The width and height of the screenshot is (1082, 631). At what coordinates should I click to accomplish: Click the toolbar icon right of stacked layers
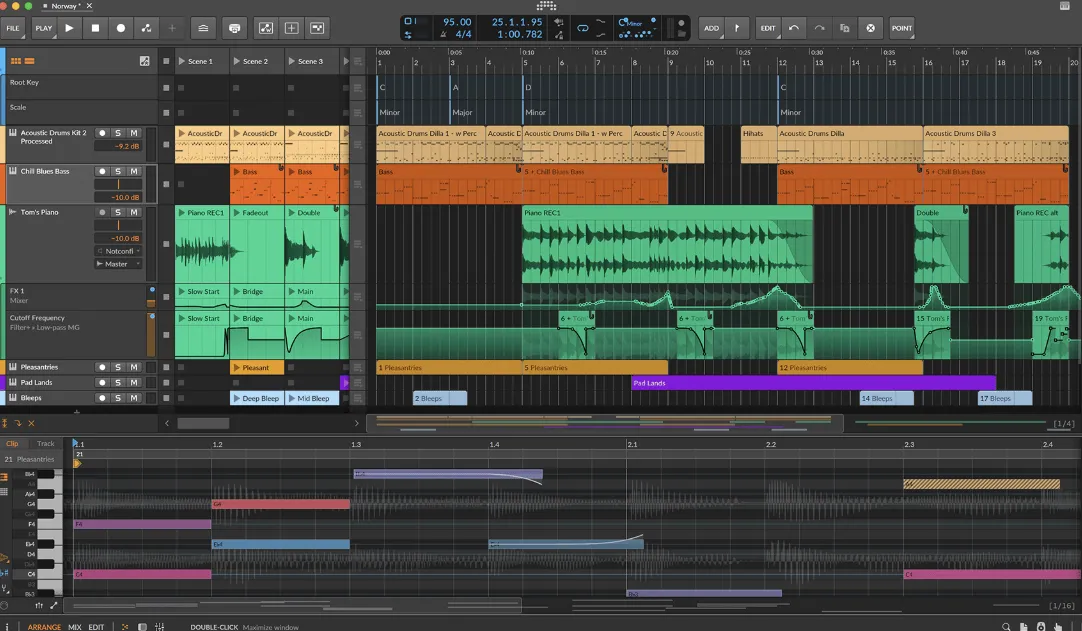pos(235,28)
